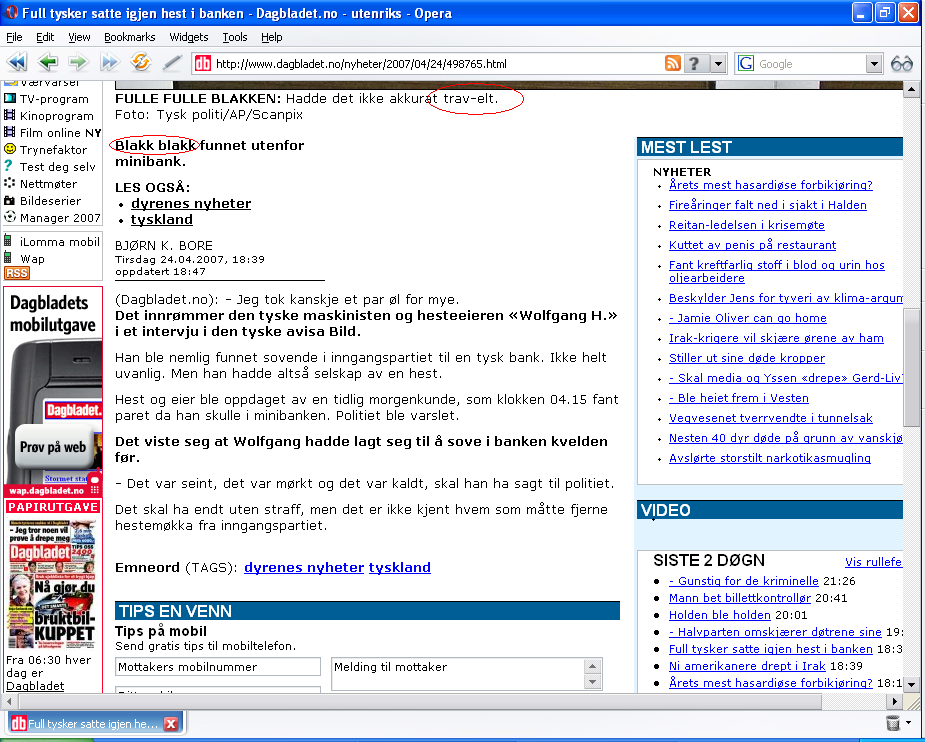Open the Help menu

pyautogui.click(x=271, y=37)
